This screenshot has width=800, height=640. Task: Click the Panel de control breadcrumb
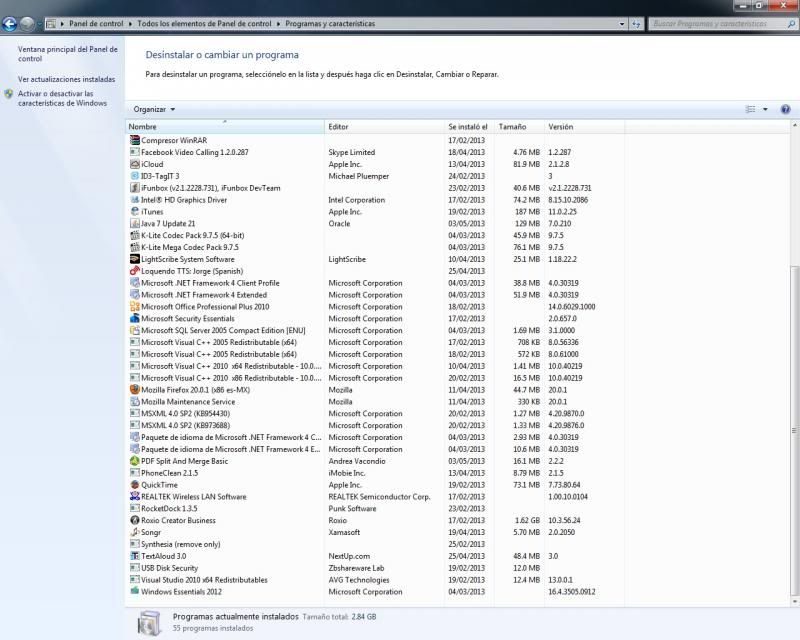tap(96, 23)
